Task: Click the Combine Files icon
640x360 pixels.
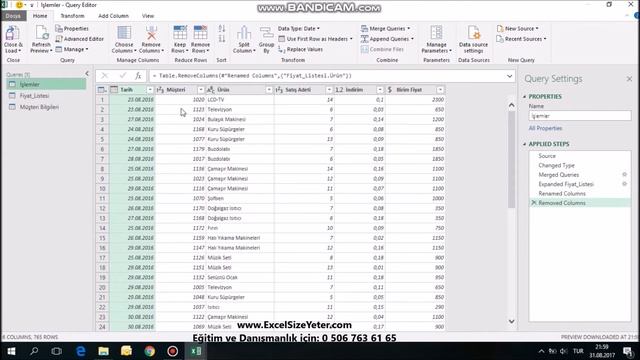Action: 364,49
